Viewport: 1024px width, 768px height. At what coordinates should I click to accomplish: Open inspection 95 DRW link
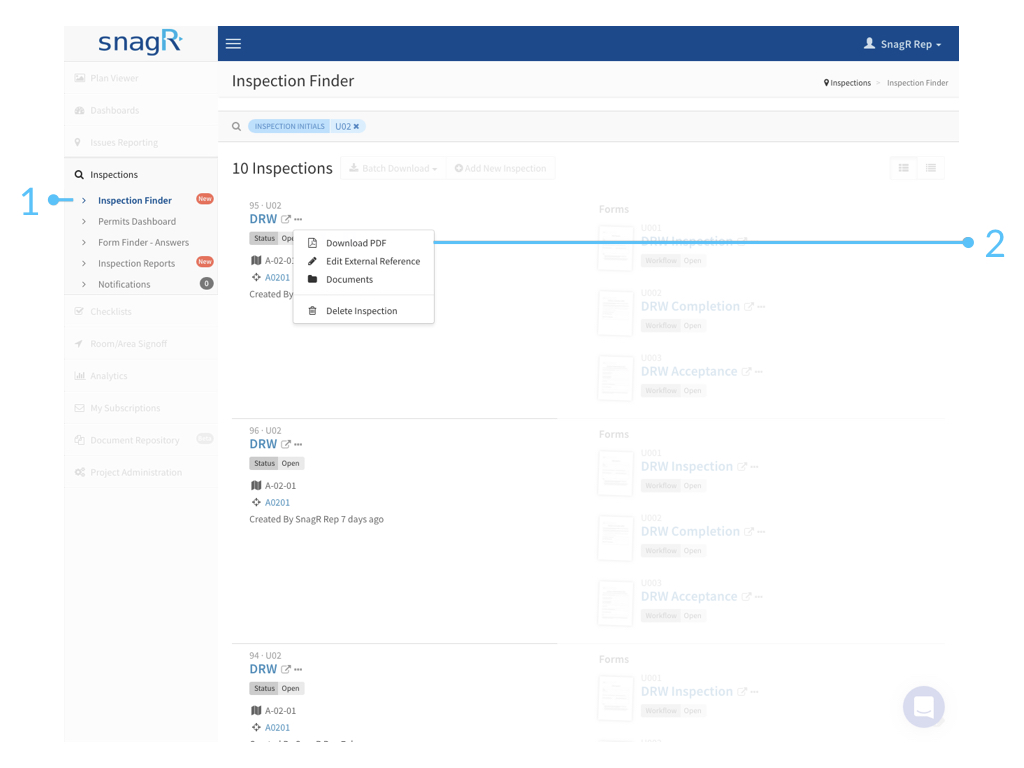pyautogui.click(x=263, y=219)
